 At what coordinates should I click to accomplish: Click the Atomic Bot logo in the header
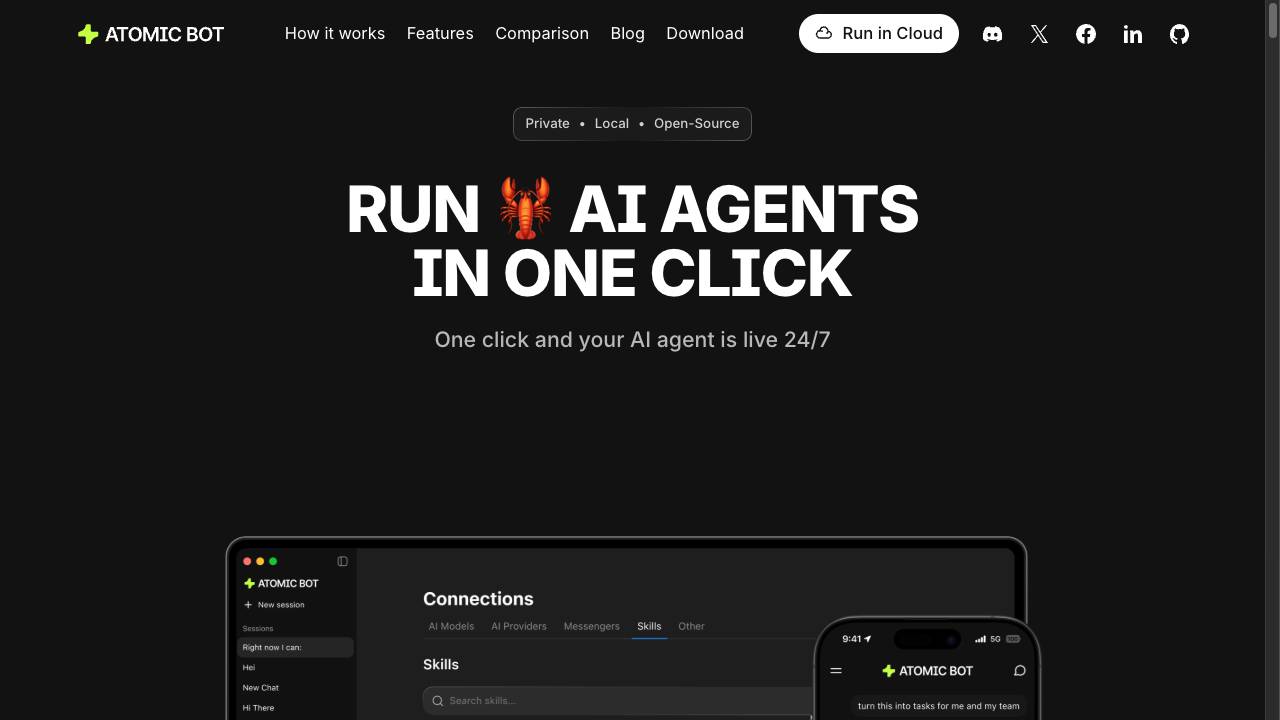[151, 34]
